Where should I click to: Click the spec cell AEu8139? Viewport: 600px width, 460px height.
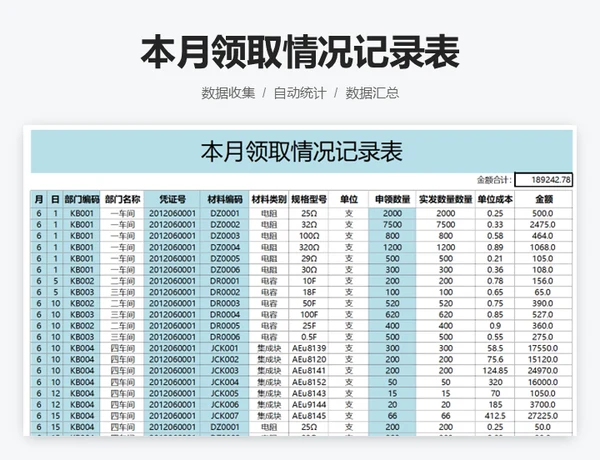tap(309, 348)
